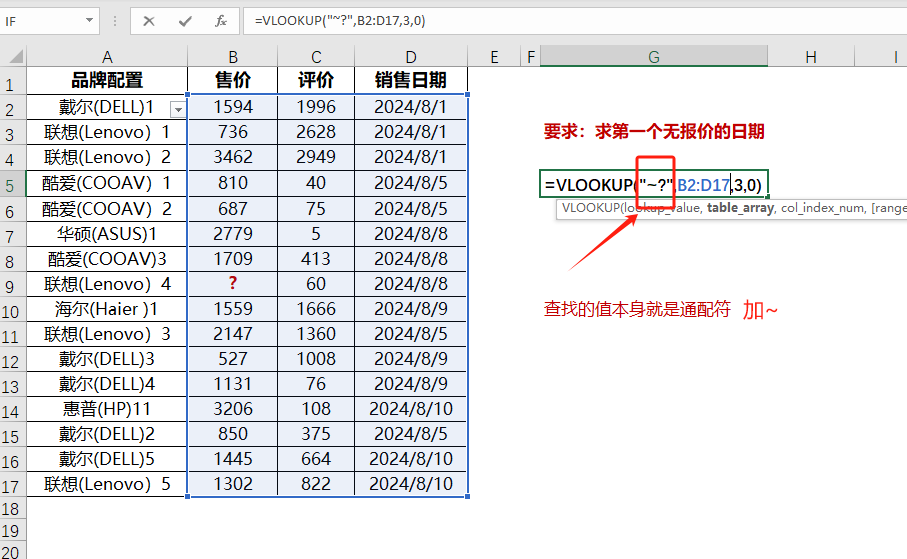This screenshot has height=559, width=907.
Task: Select column G header
Action: tap(654, 57)
